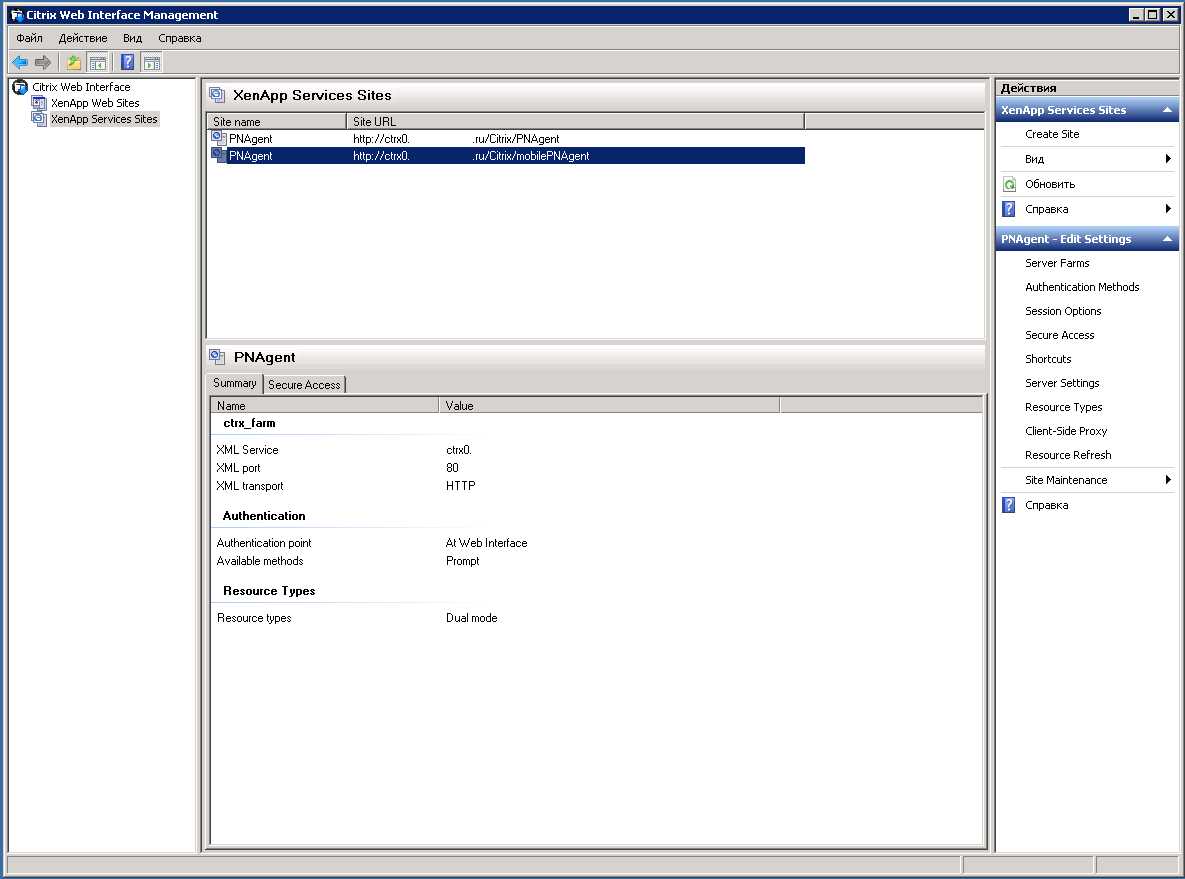The image size is (1185, 879).
Task: Click the Name column header in Summary
Action: click(325, 406)
